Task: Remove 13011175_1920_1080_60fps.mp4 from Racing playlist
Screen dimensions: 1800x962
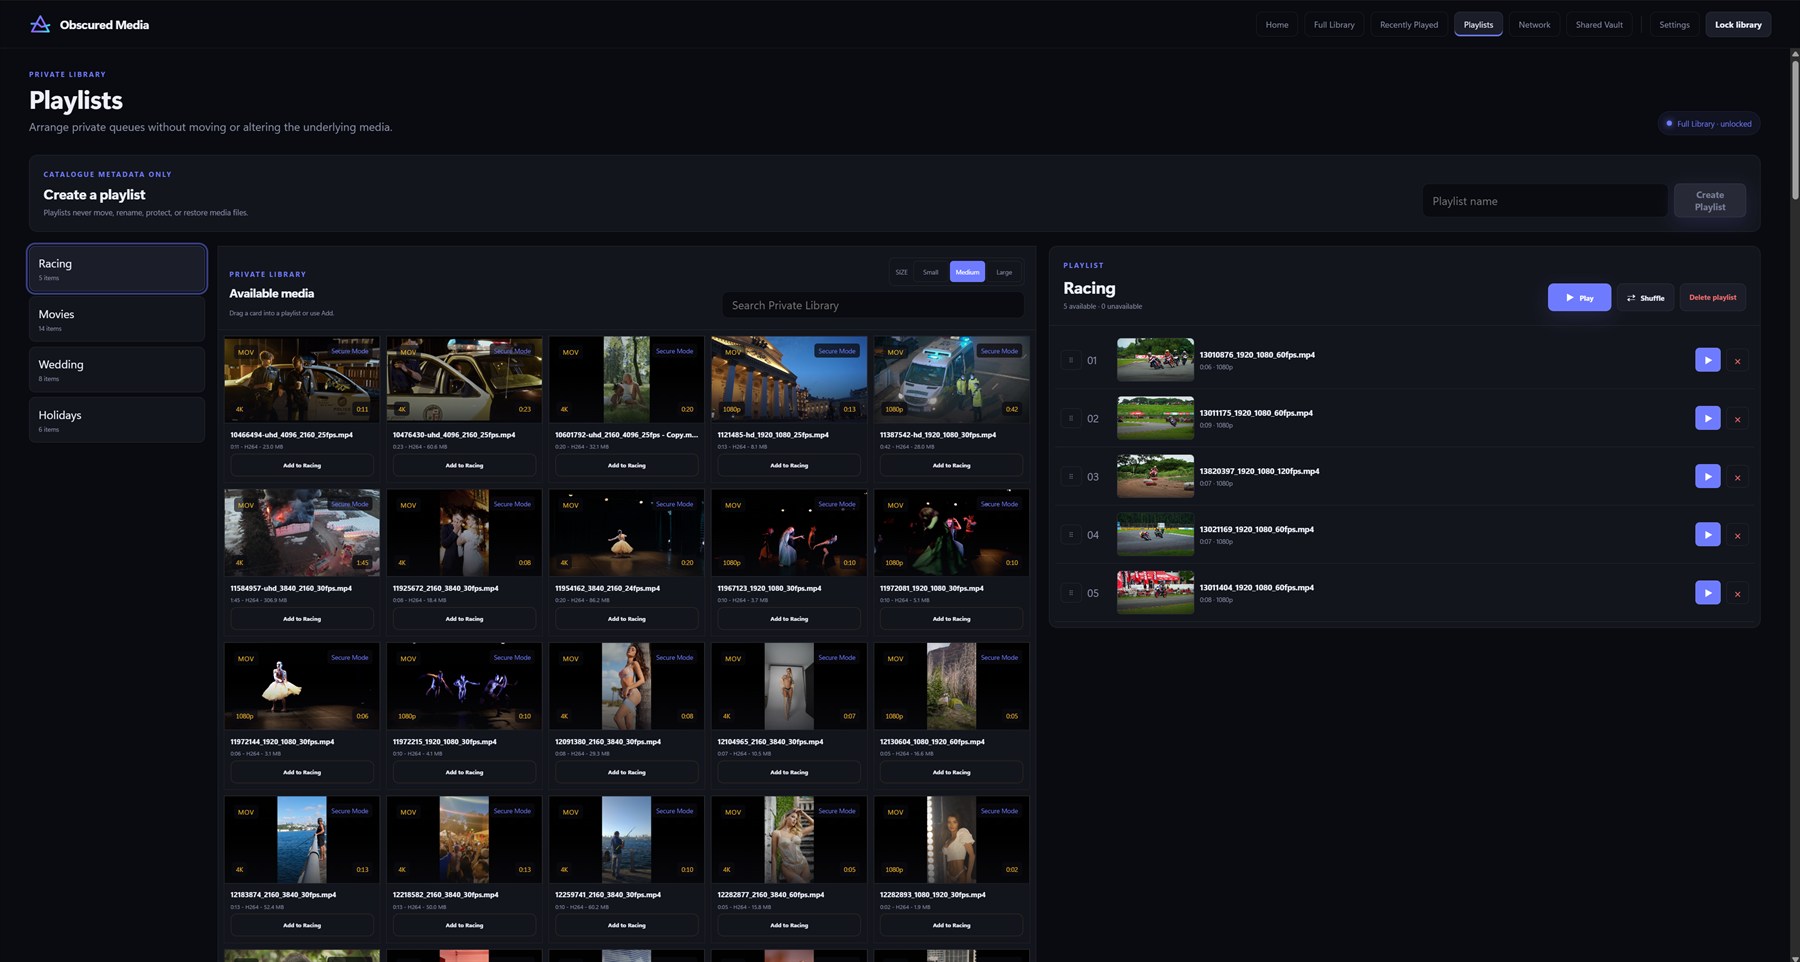Action: pyautogui.click(x=1737, y=419)
